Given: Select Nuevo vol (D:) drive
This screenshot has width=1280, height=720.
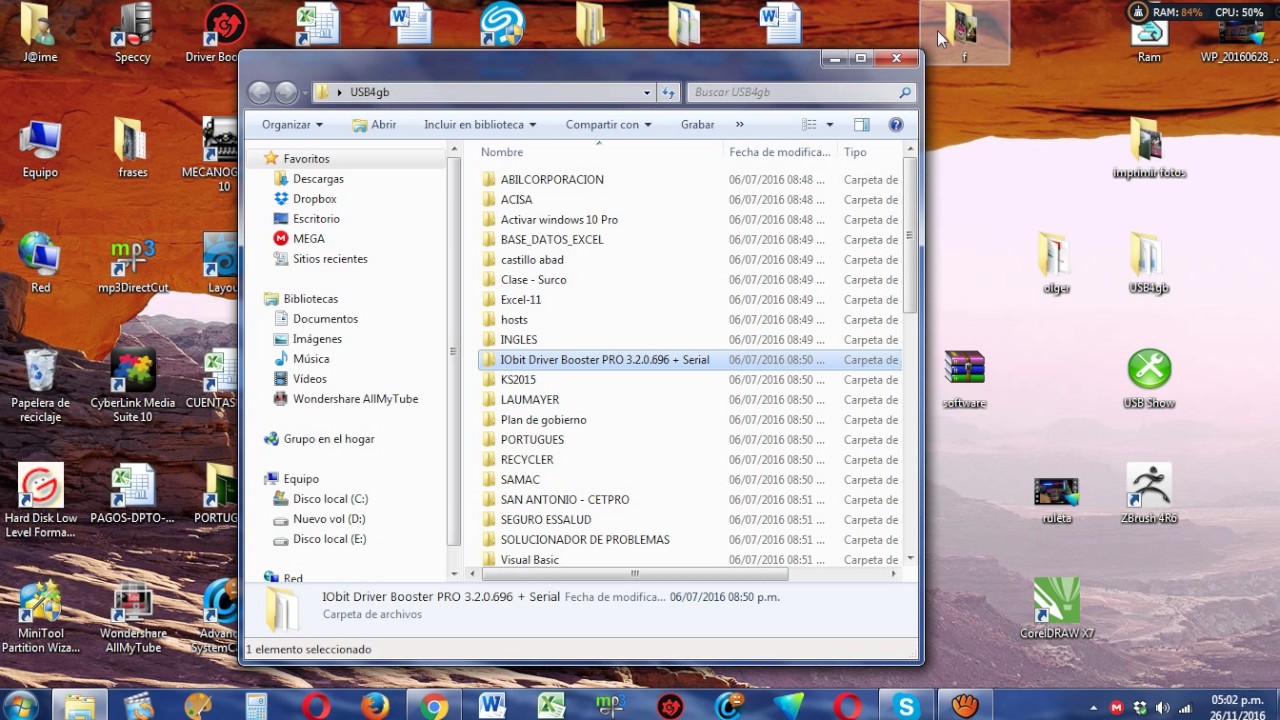Looking at the screenshot, I should [x=329, y=519].
